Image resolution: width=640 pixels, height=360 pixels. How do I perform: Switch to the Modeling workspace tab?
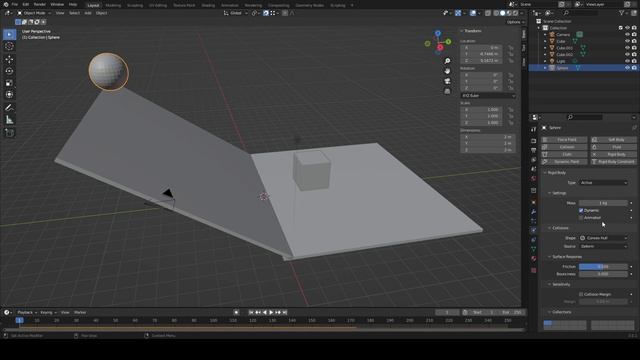click(113, 5)
